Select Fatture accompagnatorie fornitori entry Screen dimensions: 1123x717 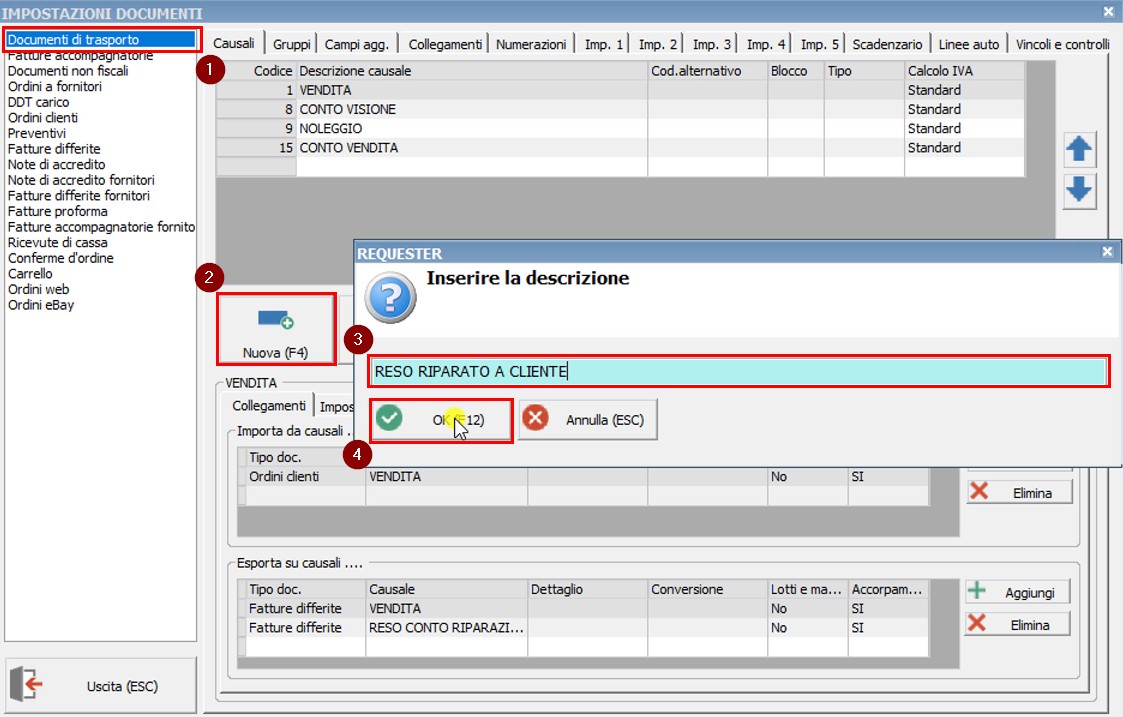click(100, 227)
